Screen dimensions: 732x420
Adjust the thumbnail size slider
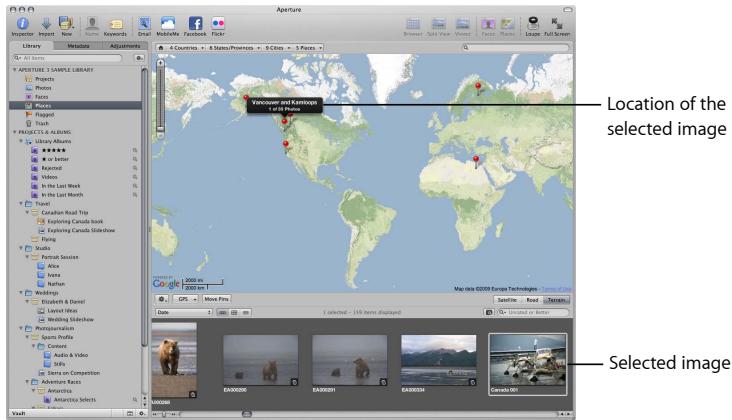tap(164, 414)
